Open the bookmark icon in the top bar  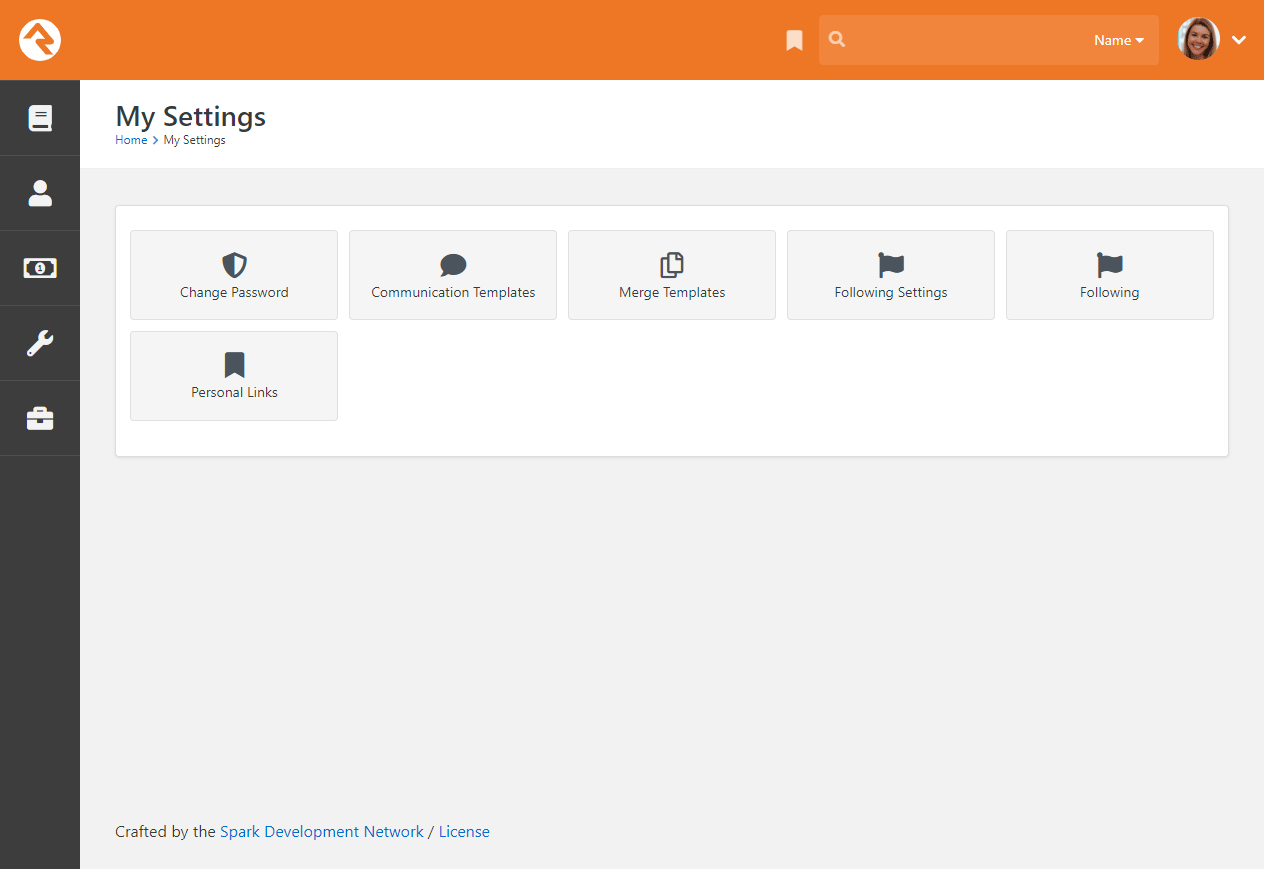point(794,40)
